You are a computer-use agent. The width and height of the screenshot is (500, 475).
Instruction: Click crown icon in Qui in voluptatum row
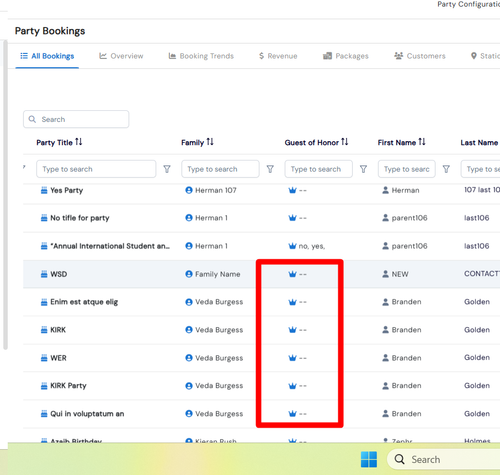coord(292,414)
